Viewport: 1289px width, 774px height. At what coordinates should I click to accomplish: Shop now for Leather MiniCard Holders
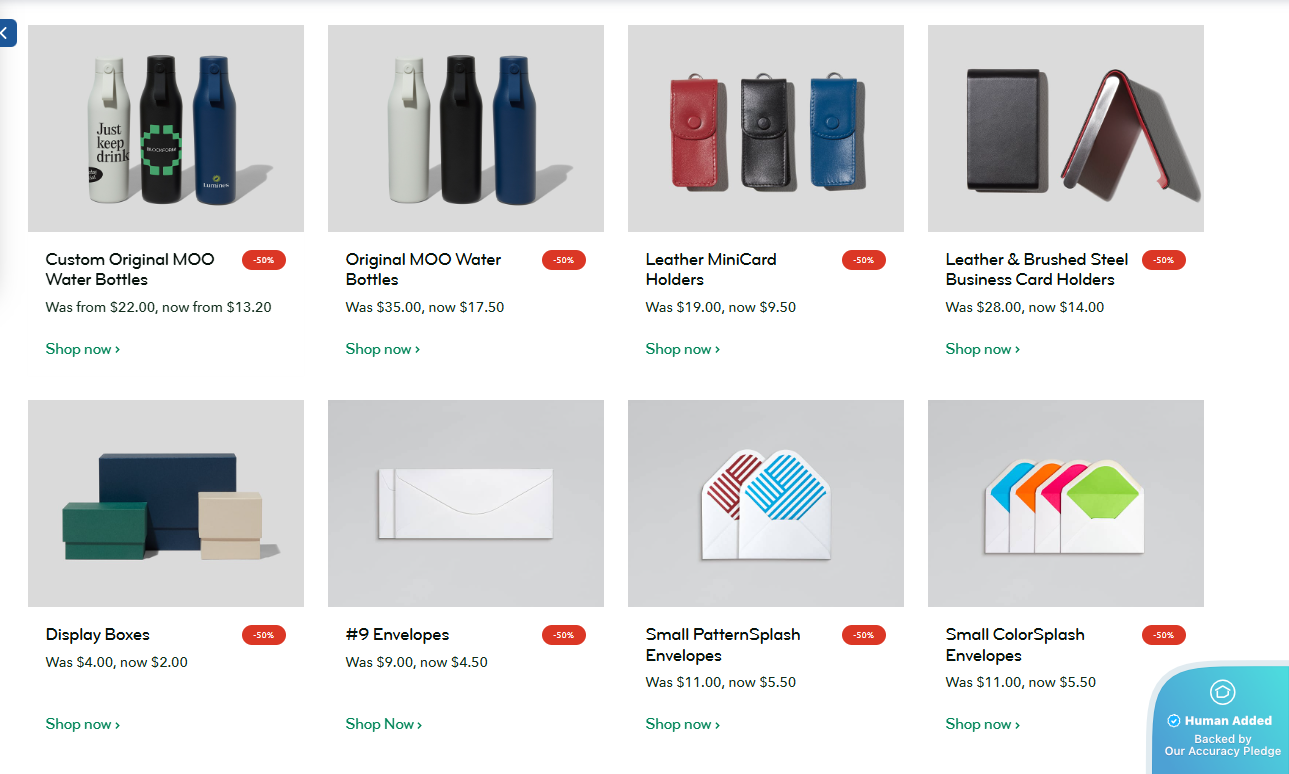pos(683,349)
